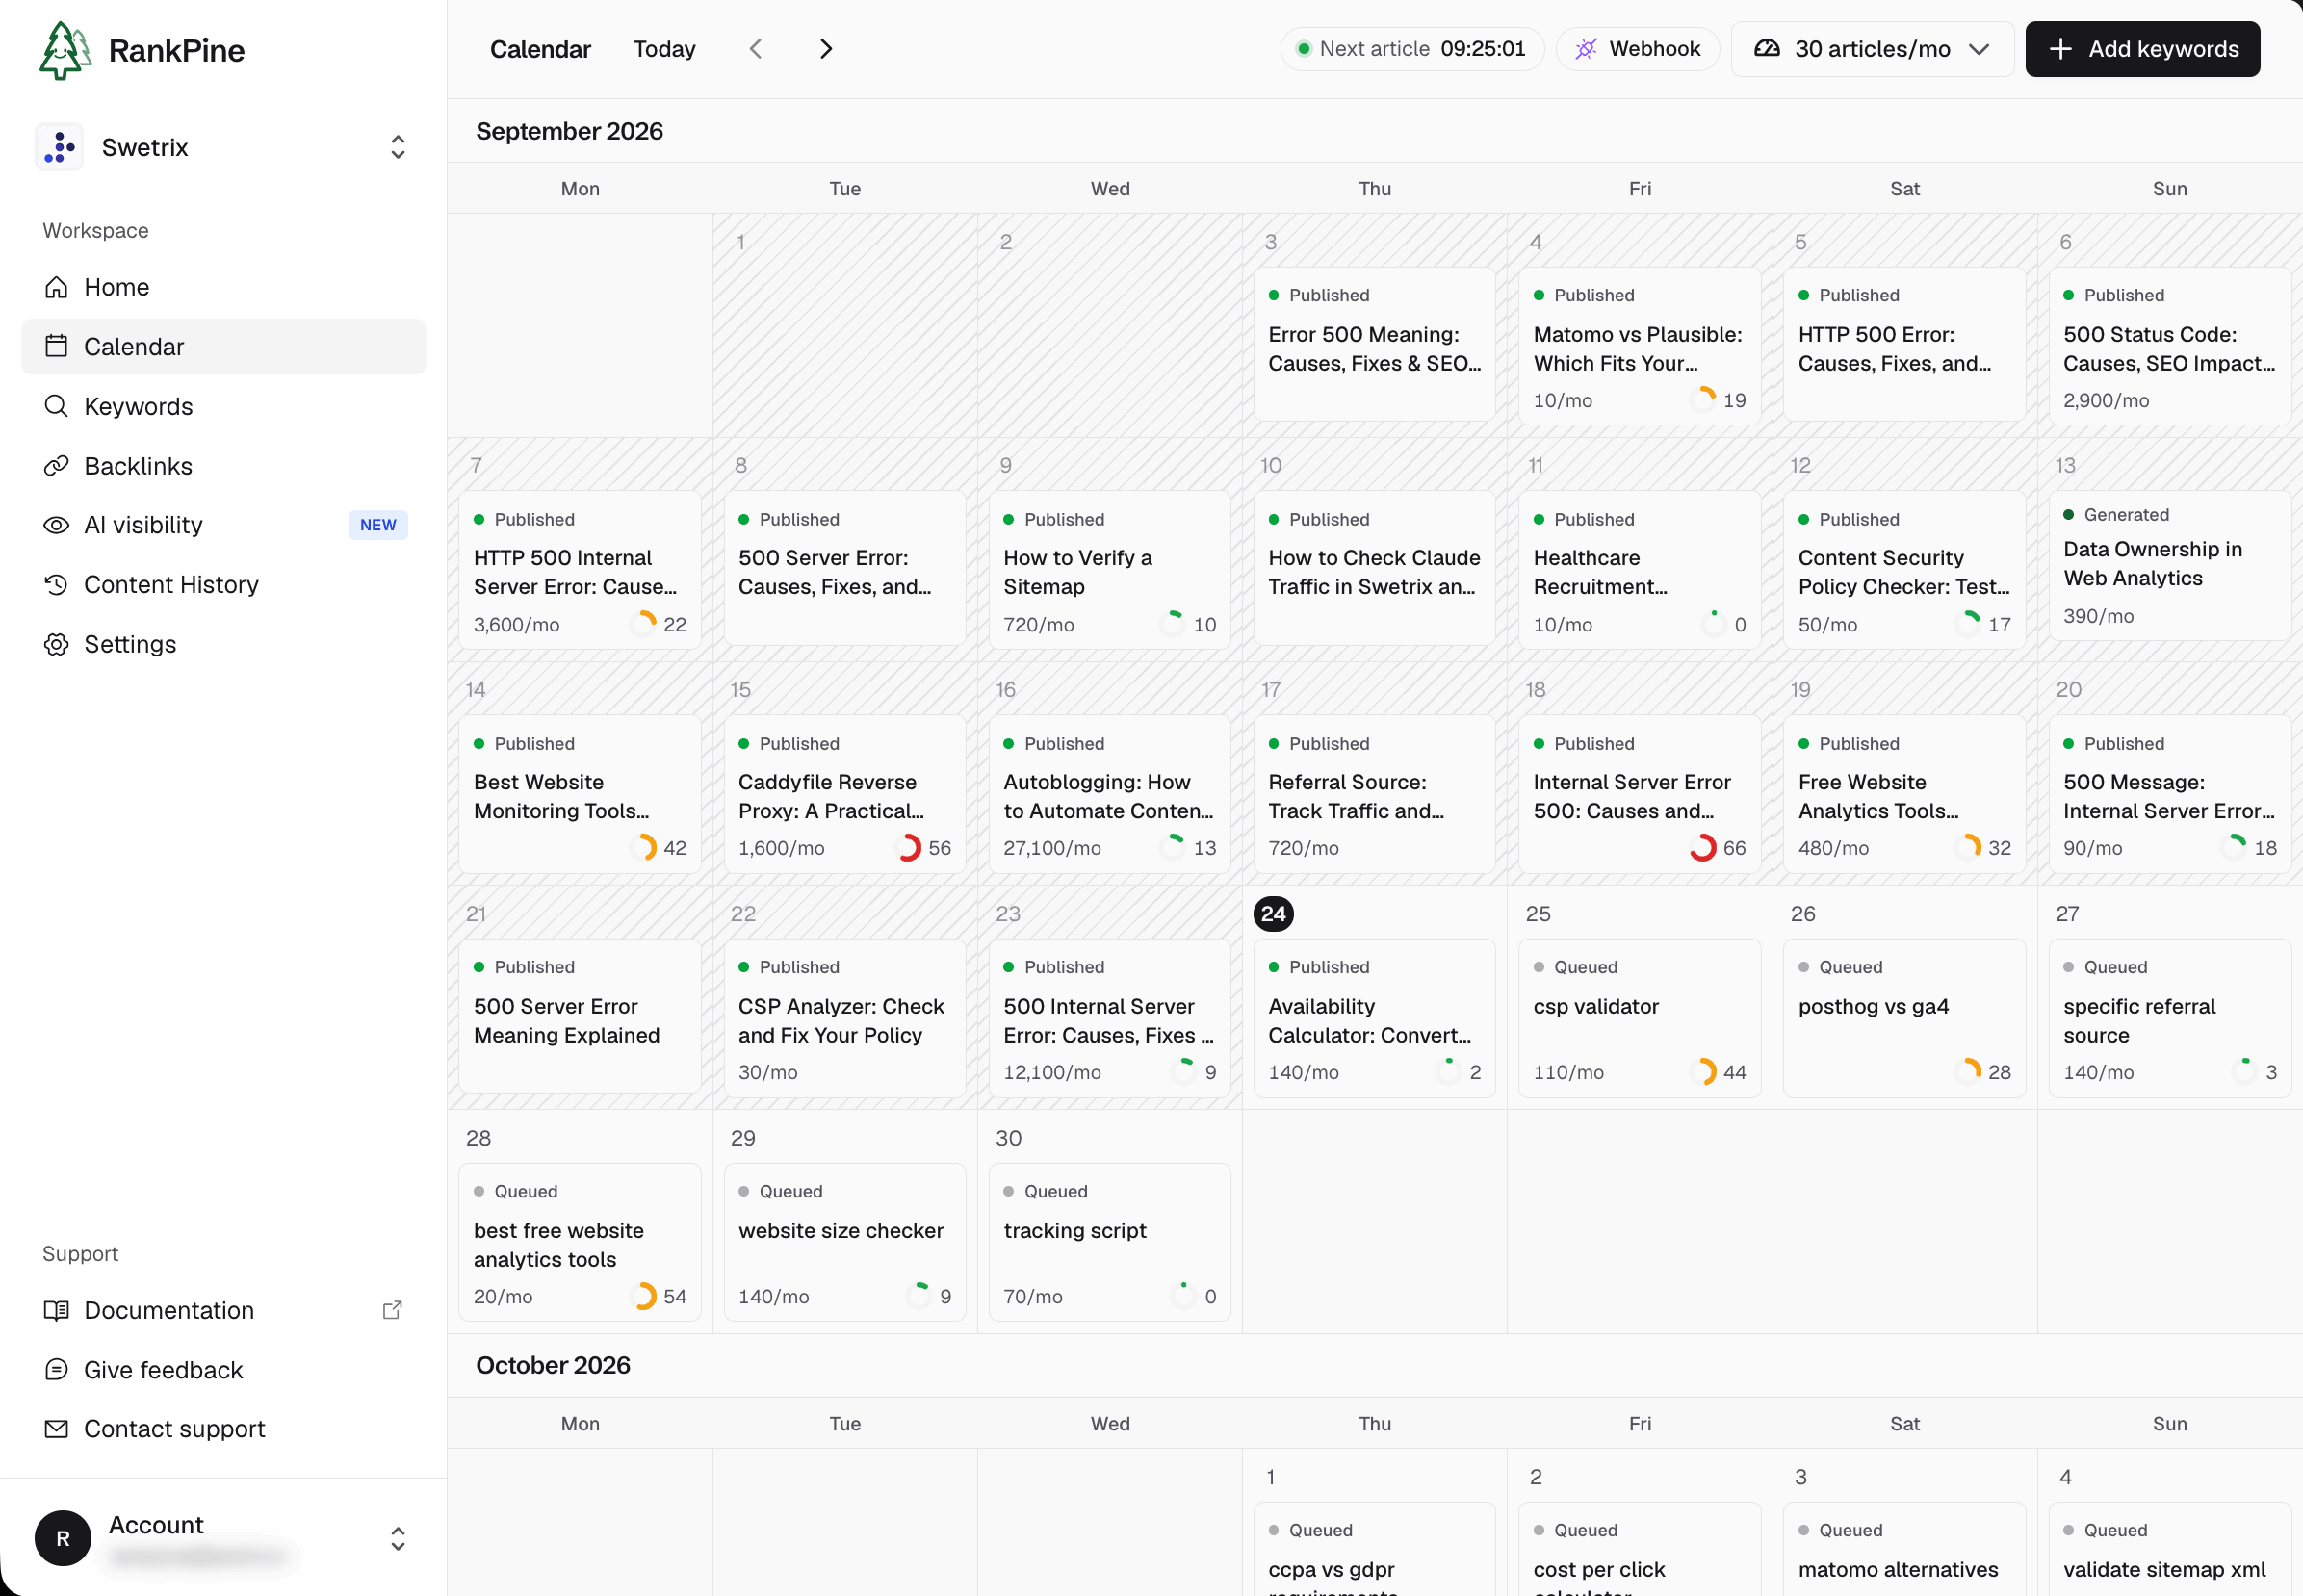Screen dimensions: 2303x1596
Task: Click the gauge icon beside 30 articles/mo
Action: click(1767, 49)
